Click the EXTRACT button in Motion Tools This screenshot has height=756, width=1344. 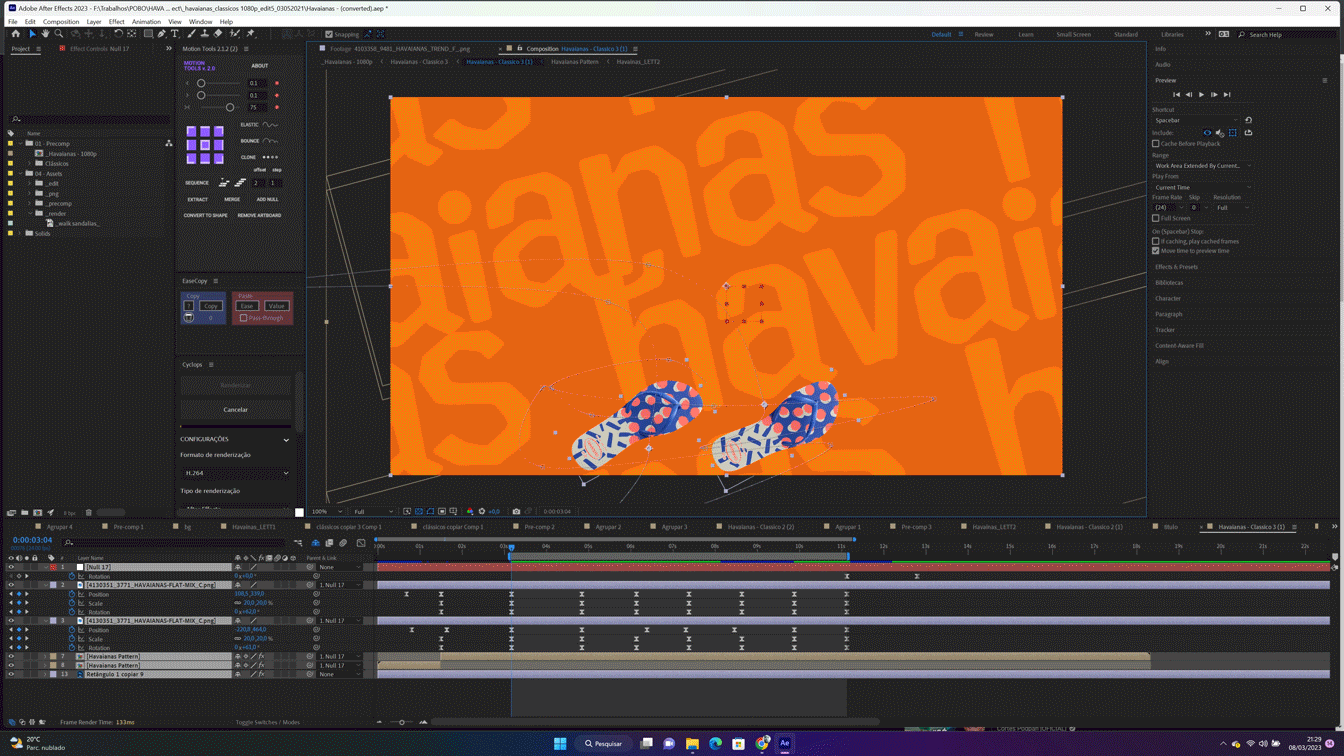(x=198, y=199)
